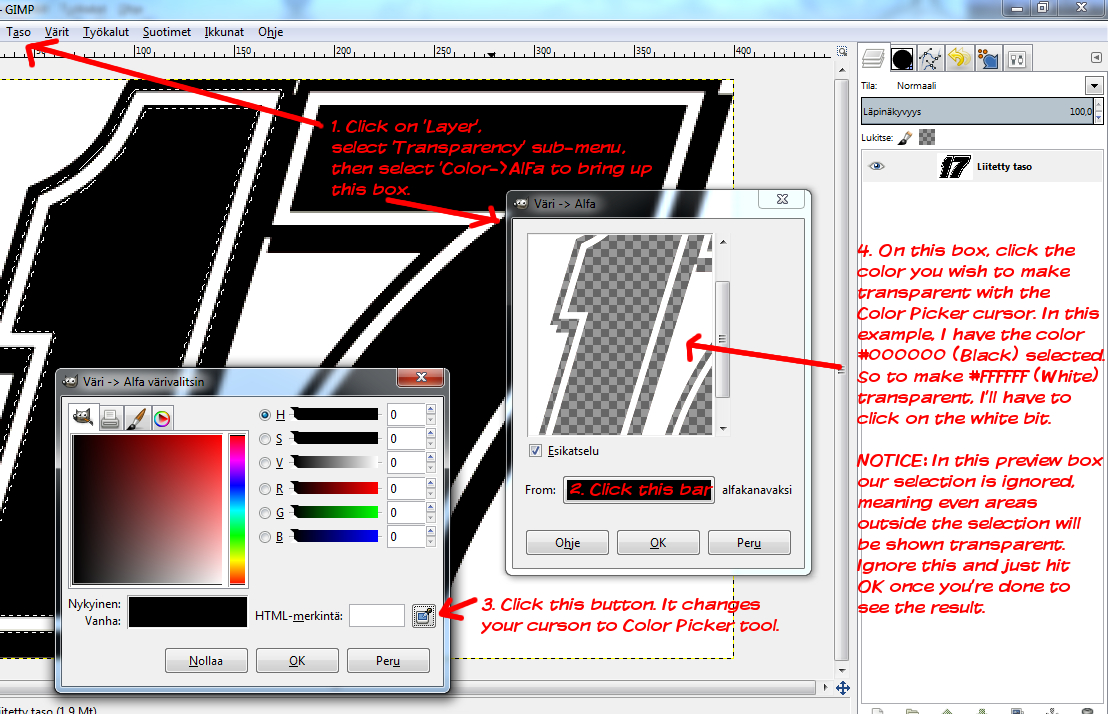The width and height of the screenshot is (1108, 714).
Task: Open the Tila layer mode dropdown
Action: pos(1094,86)
